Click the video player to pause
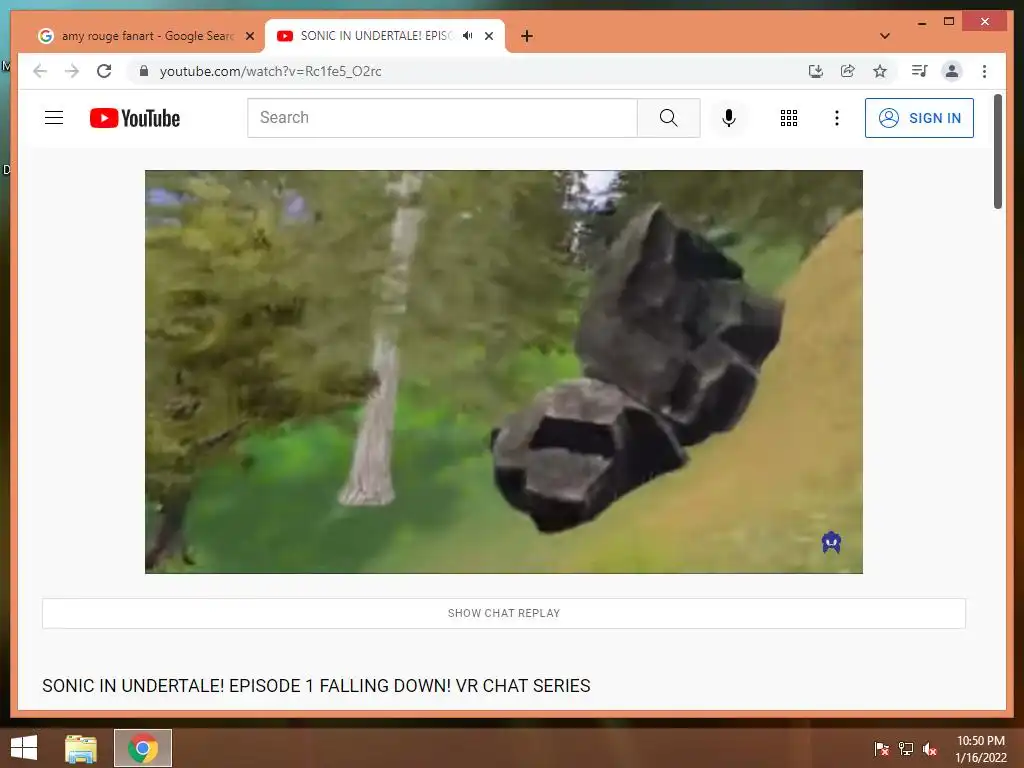This screenshot has width=1024, height=768. click(x=504, y=372)
